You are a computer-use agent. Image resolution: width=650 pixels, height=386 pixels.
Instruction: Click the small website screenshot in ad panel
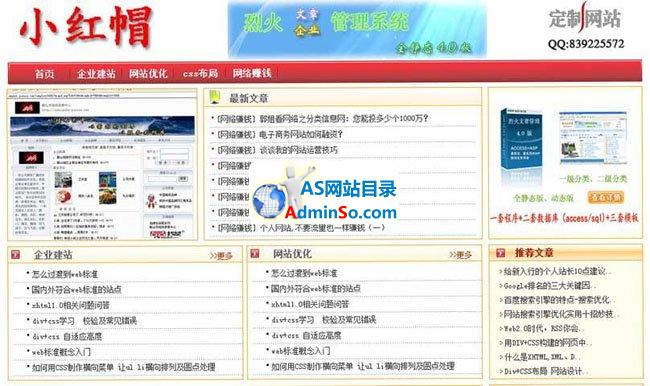coord(593,138)
